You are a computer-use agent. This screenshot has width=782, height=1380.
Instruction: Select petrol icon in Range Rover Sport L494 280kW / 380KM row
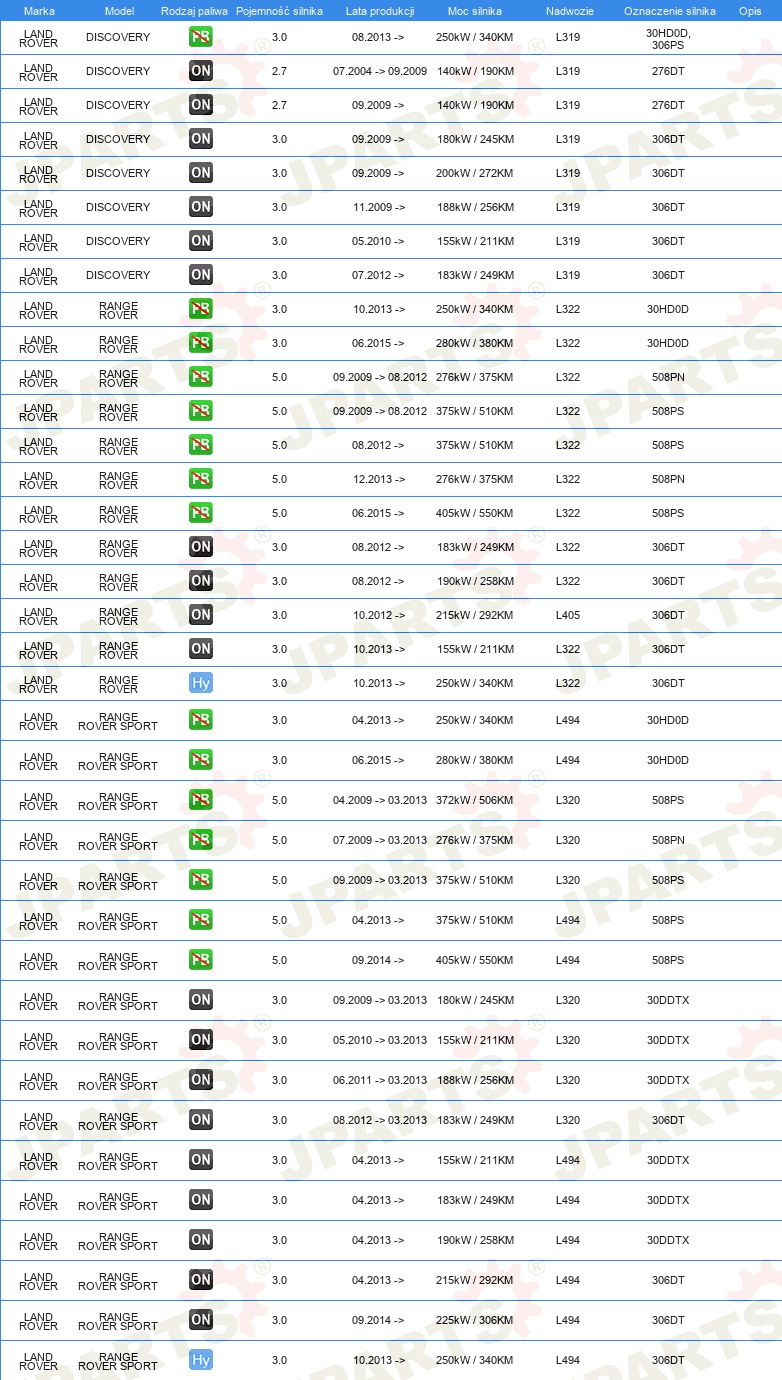click(x=201, y=760)
